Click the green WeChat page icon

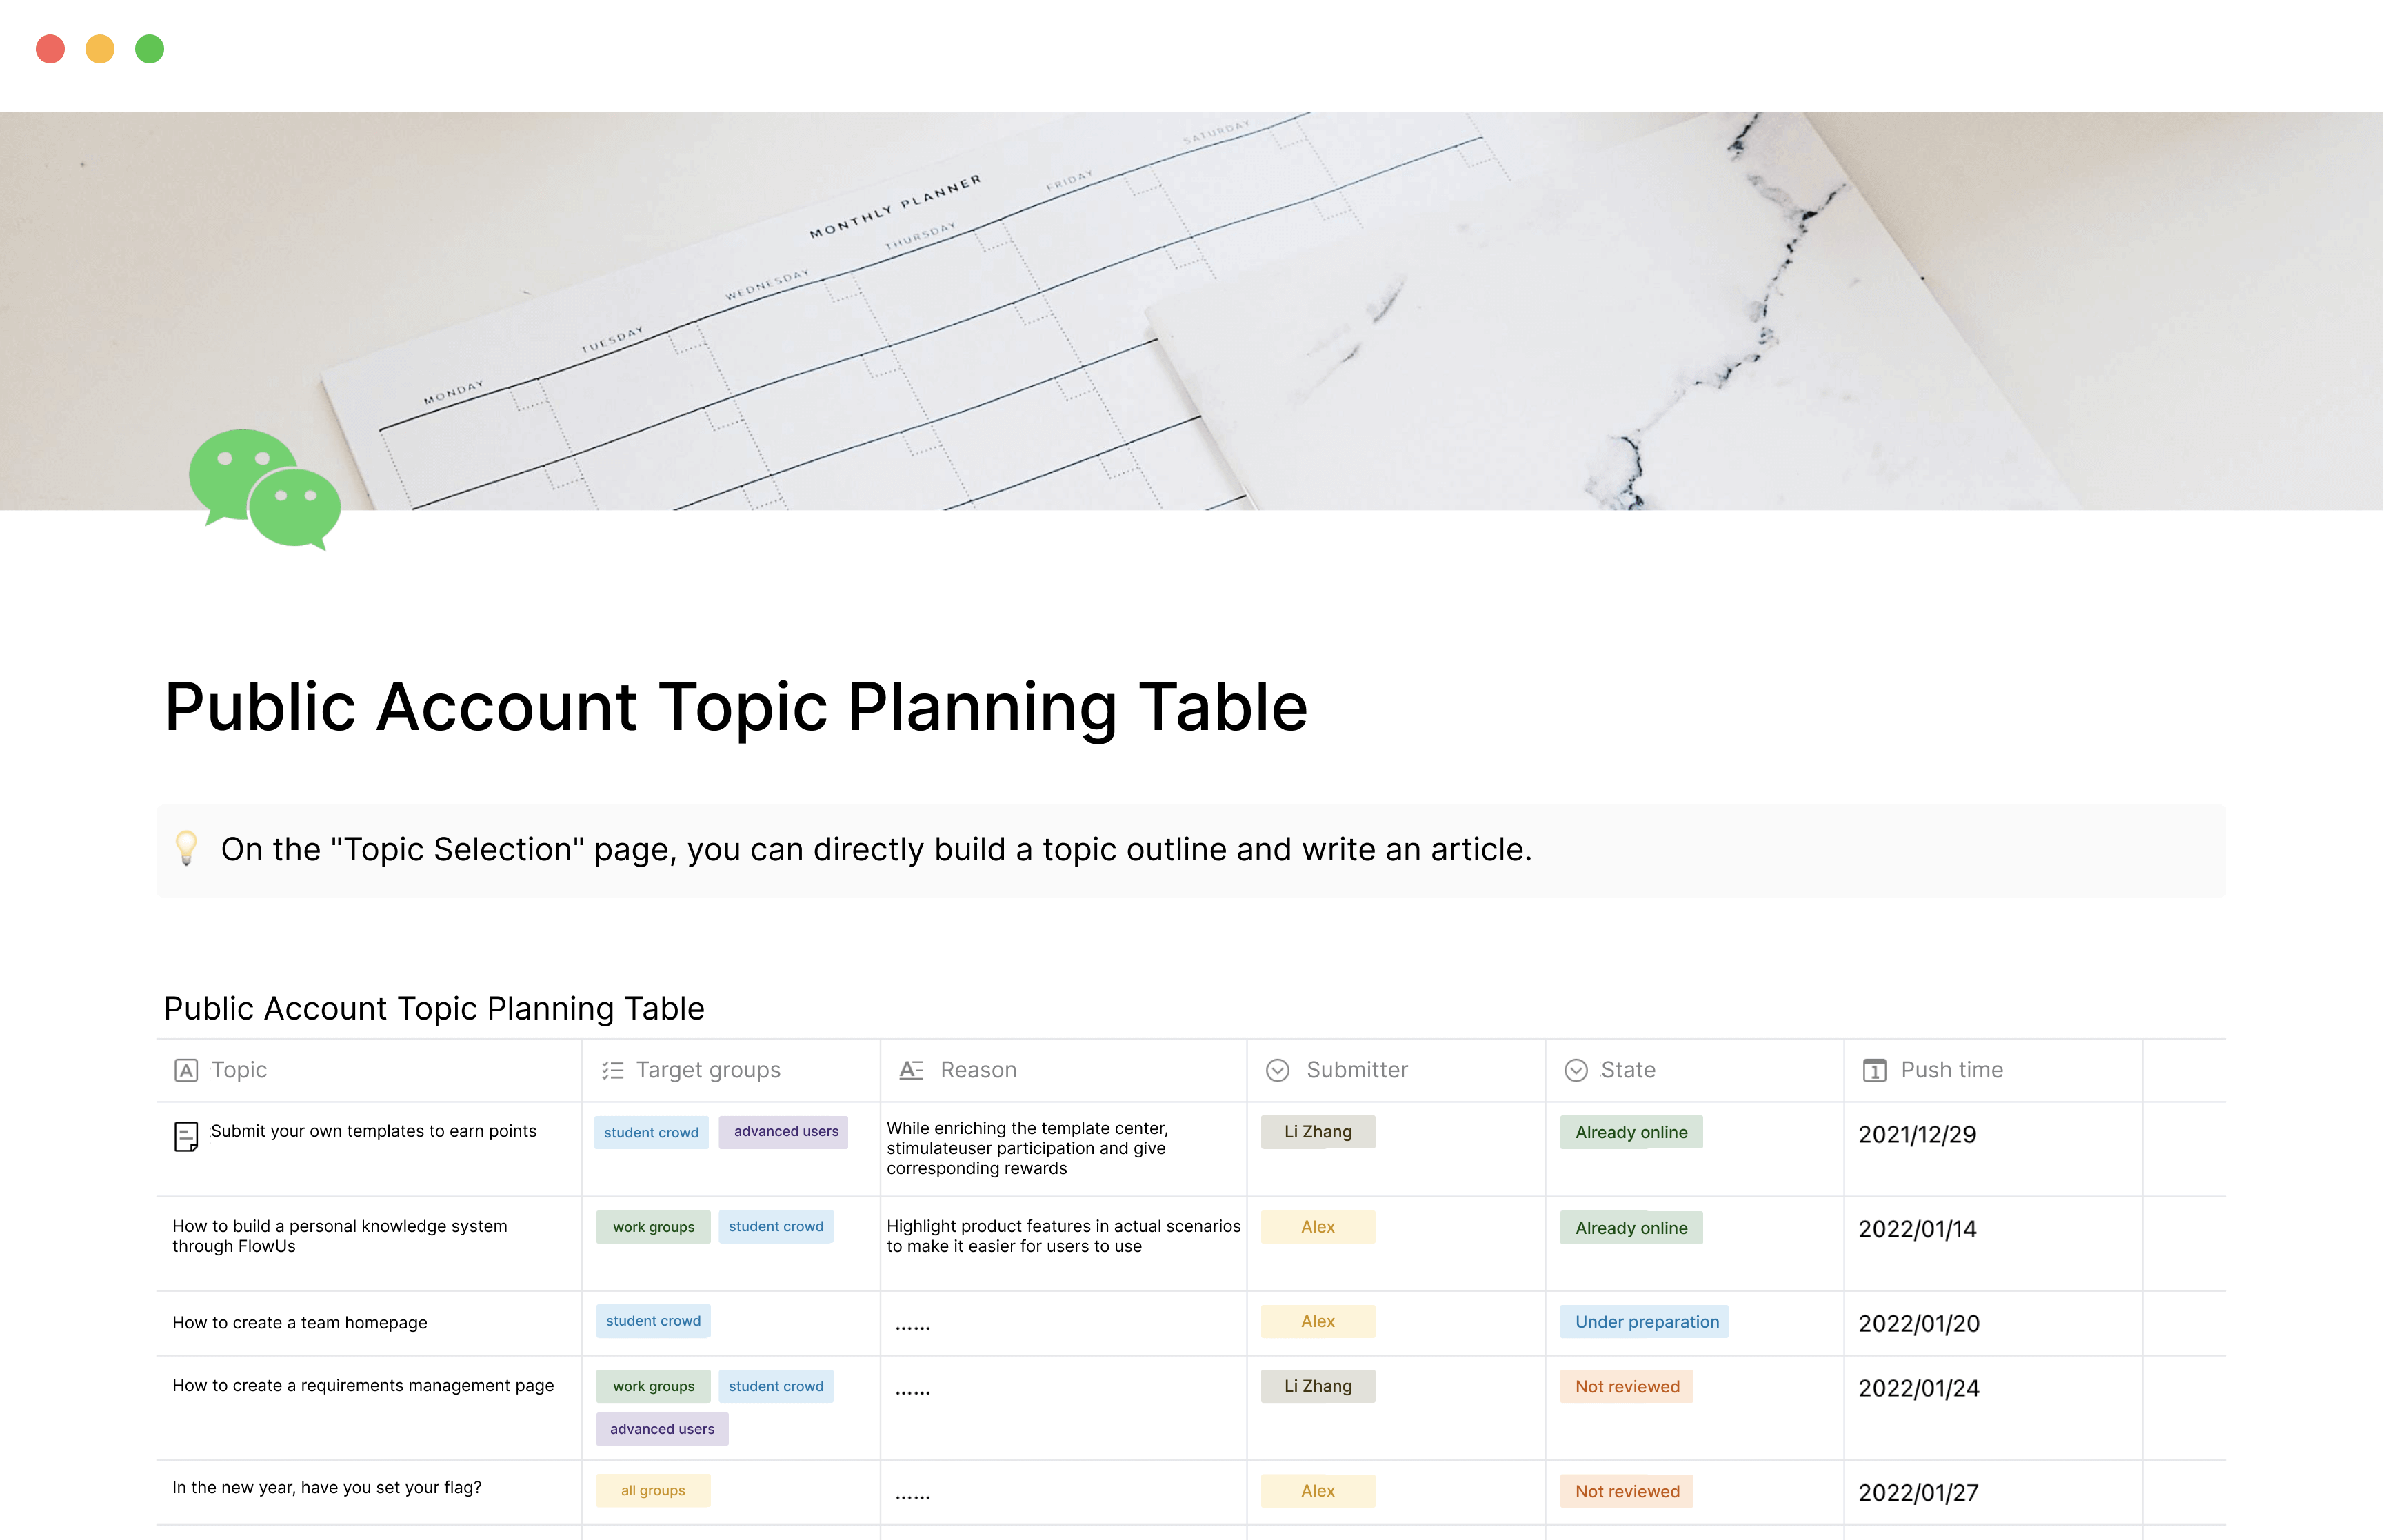pyautogui.click(x=265, y=488)
